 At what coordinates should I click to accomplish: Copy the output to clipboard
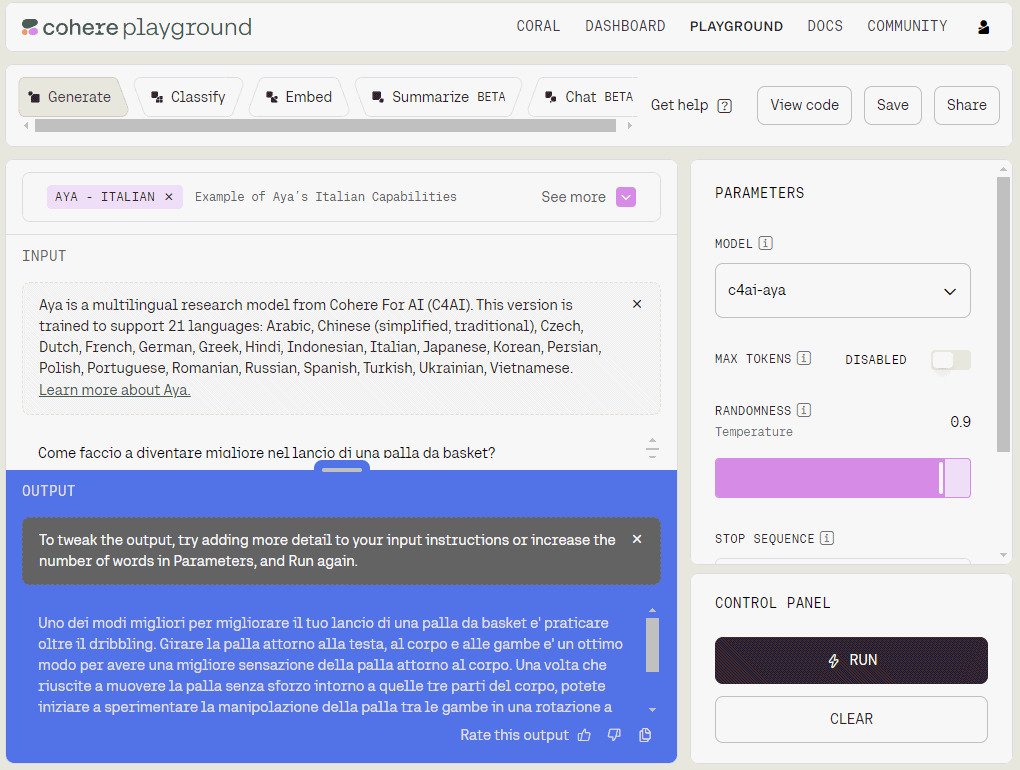[x=645, y=735]
